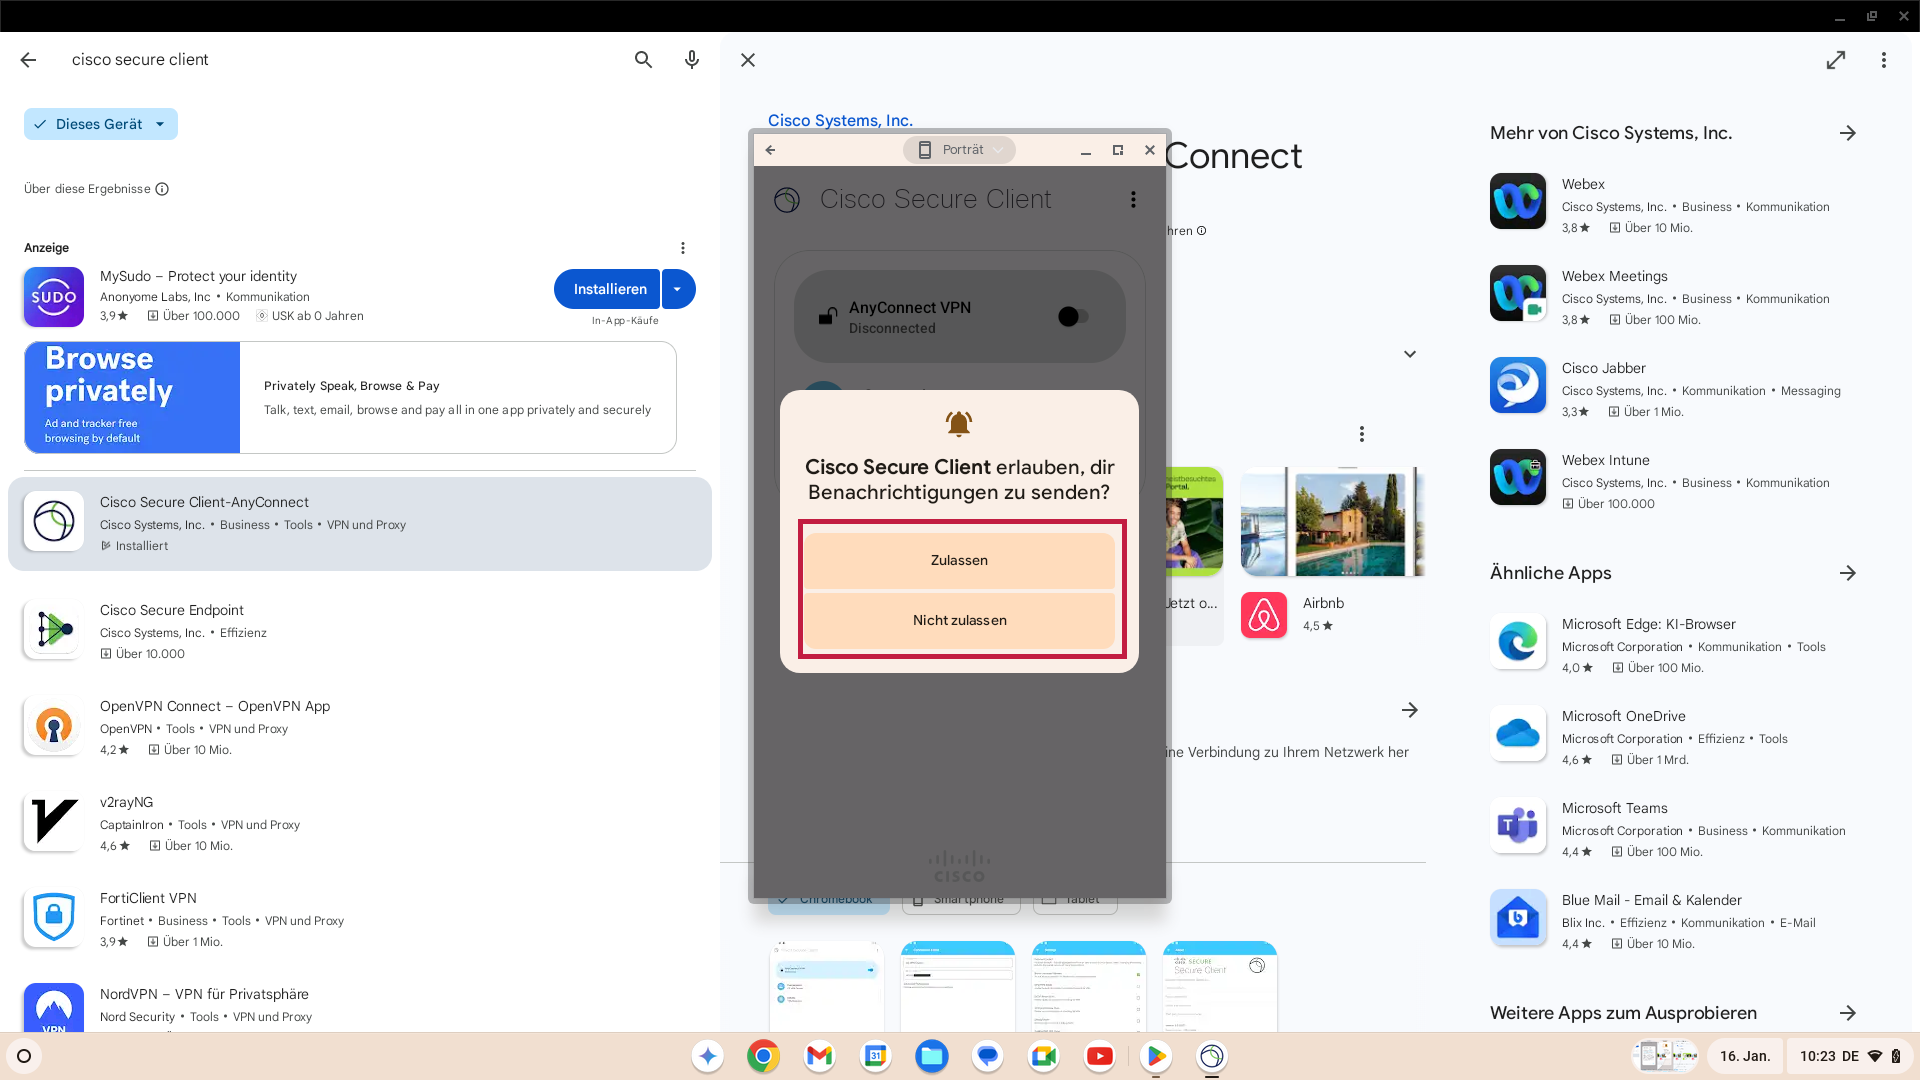
Task: Open NordVPN search result
Action: pyautogui.click(x=360, y=1005)
